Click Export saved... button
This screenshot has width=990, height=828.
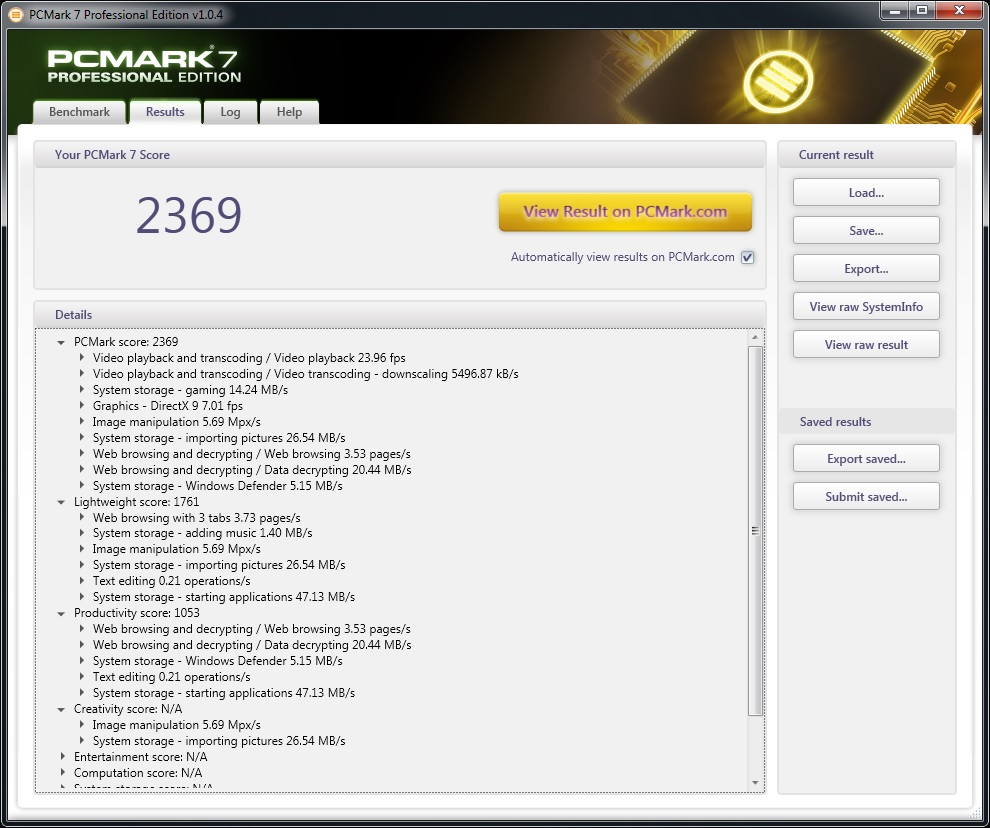[x=866, y=459]
